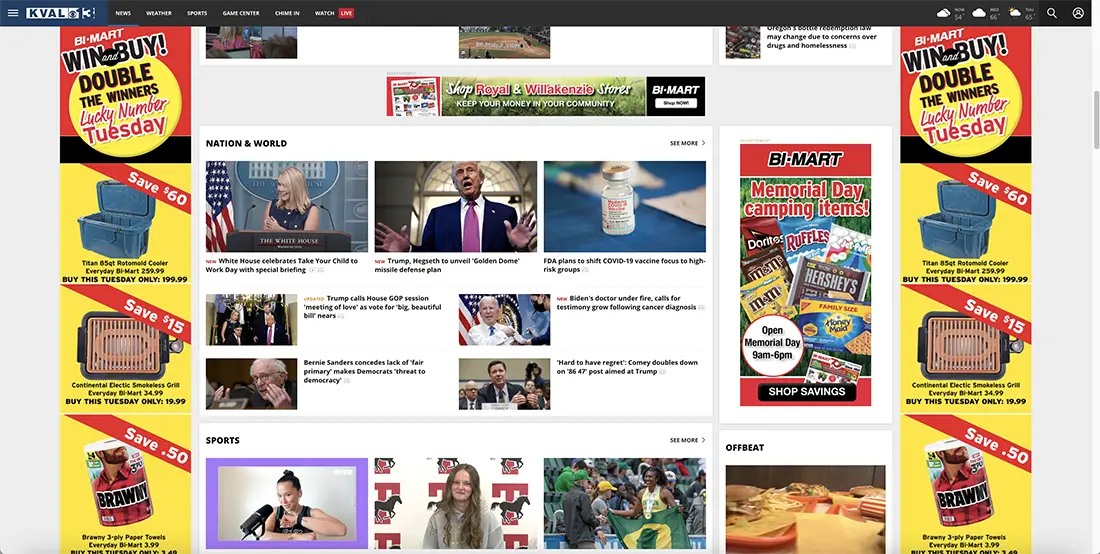This screenshot has width=1100, height=554.
Task: Click the current cloudy weather icon
Action: coord(944,13)
